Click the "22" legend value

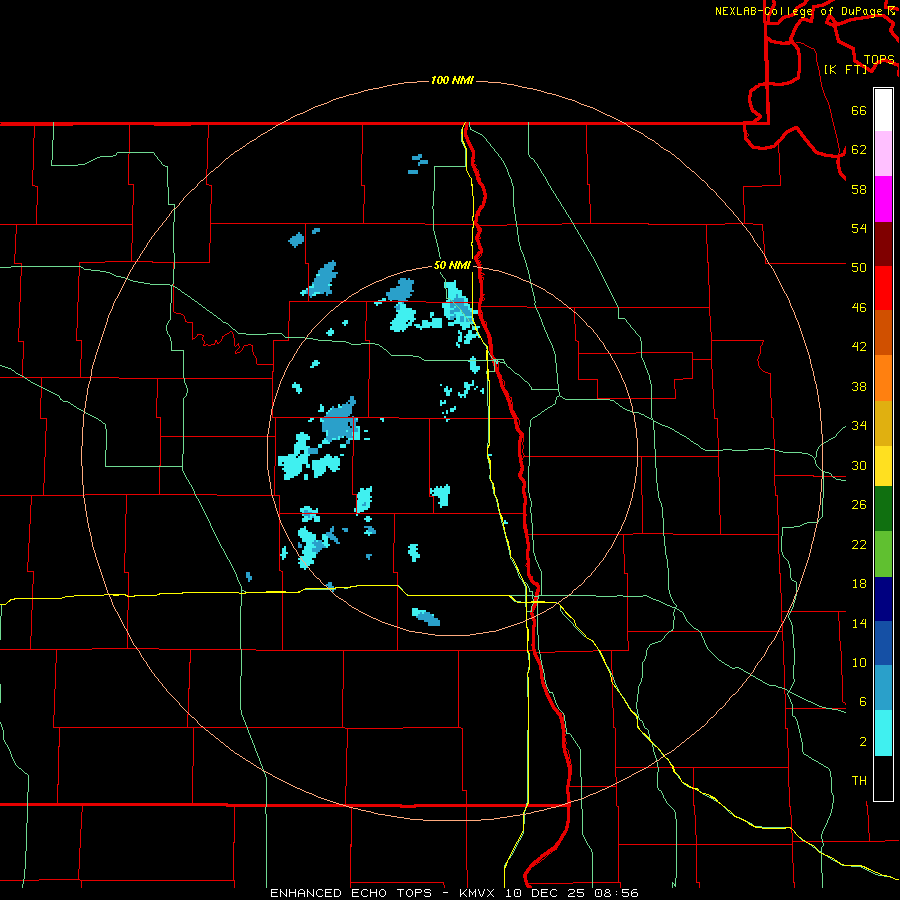859,545
